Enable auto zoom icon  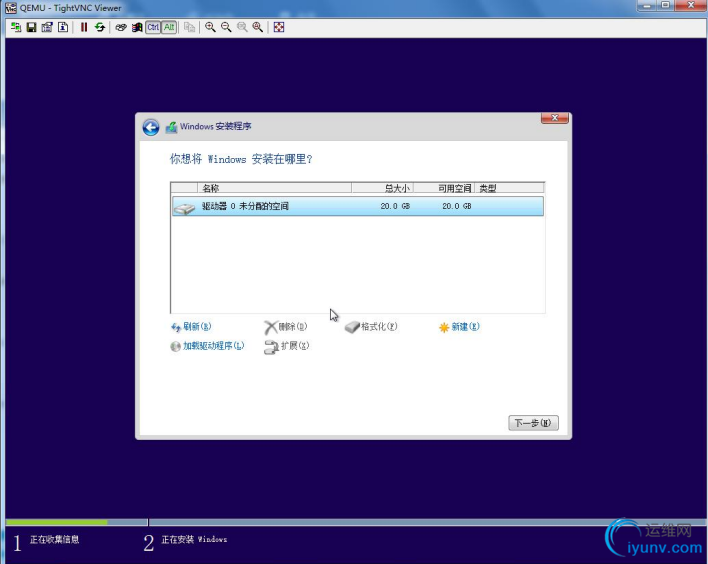[x=258, y=27]
